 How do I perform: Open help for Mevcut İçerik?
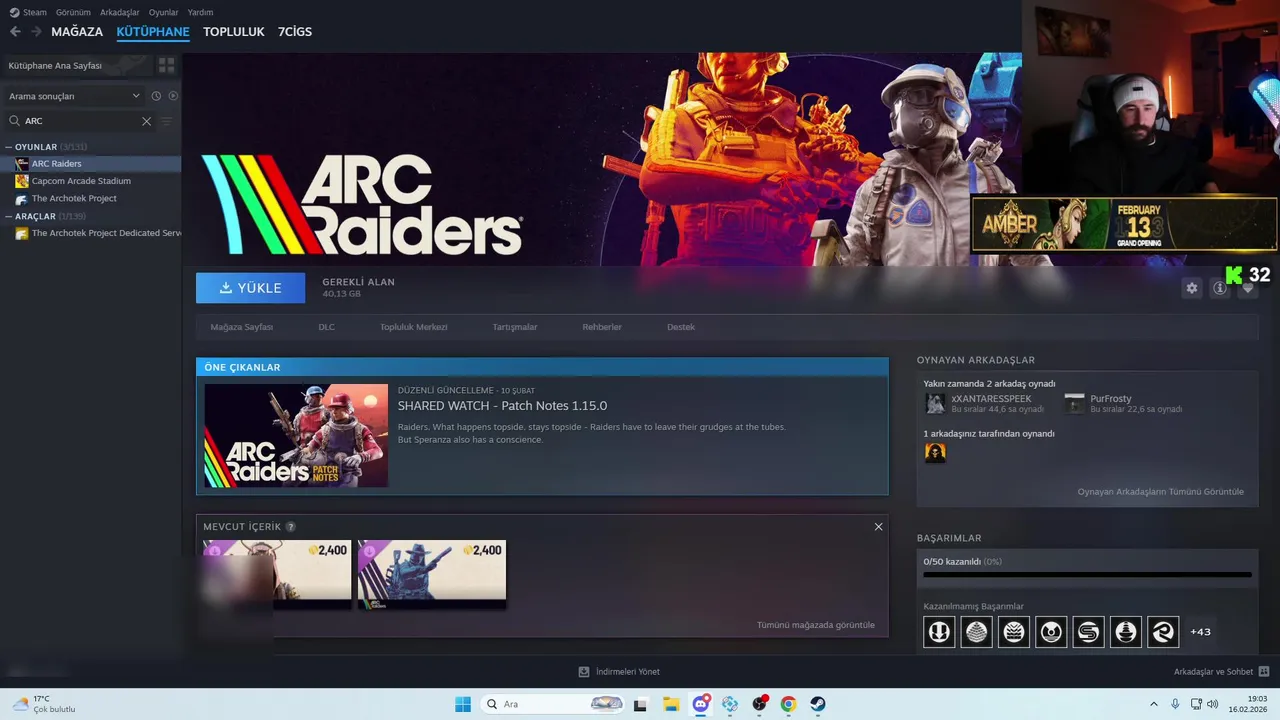(291, 527)
